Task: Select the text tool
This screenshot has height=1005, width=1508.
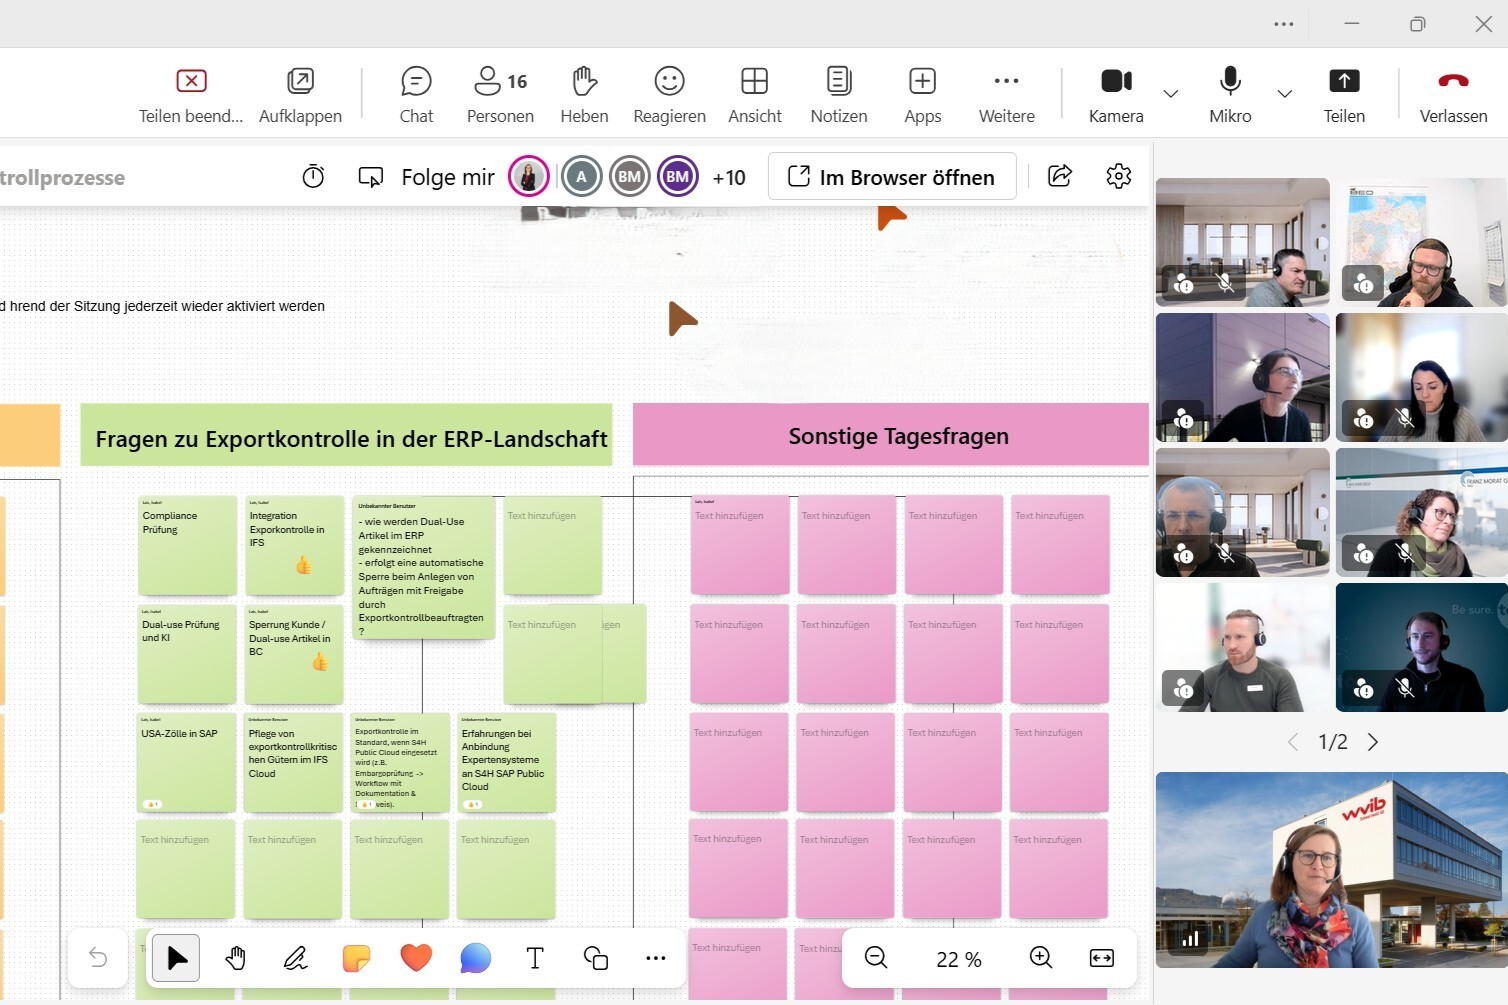Action: (x=535, y=958)
